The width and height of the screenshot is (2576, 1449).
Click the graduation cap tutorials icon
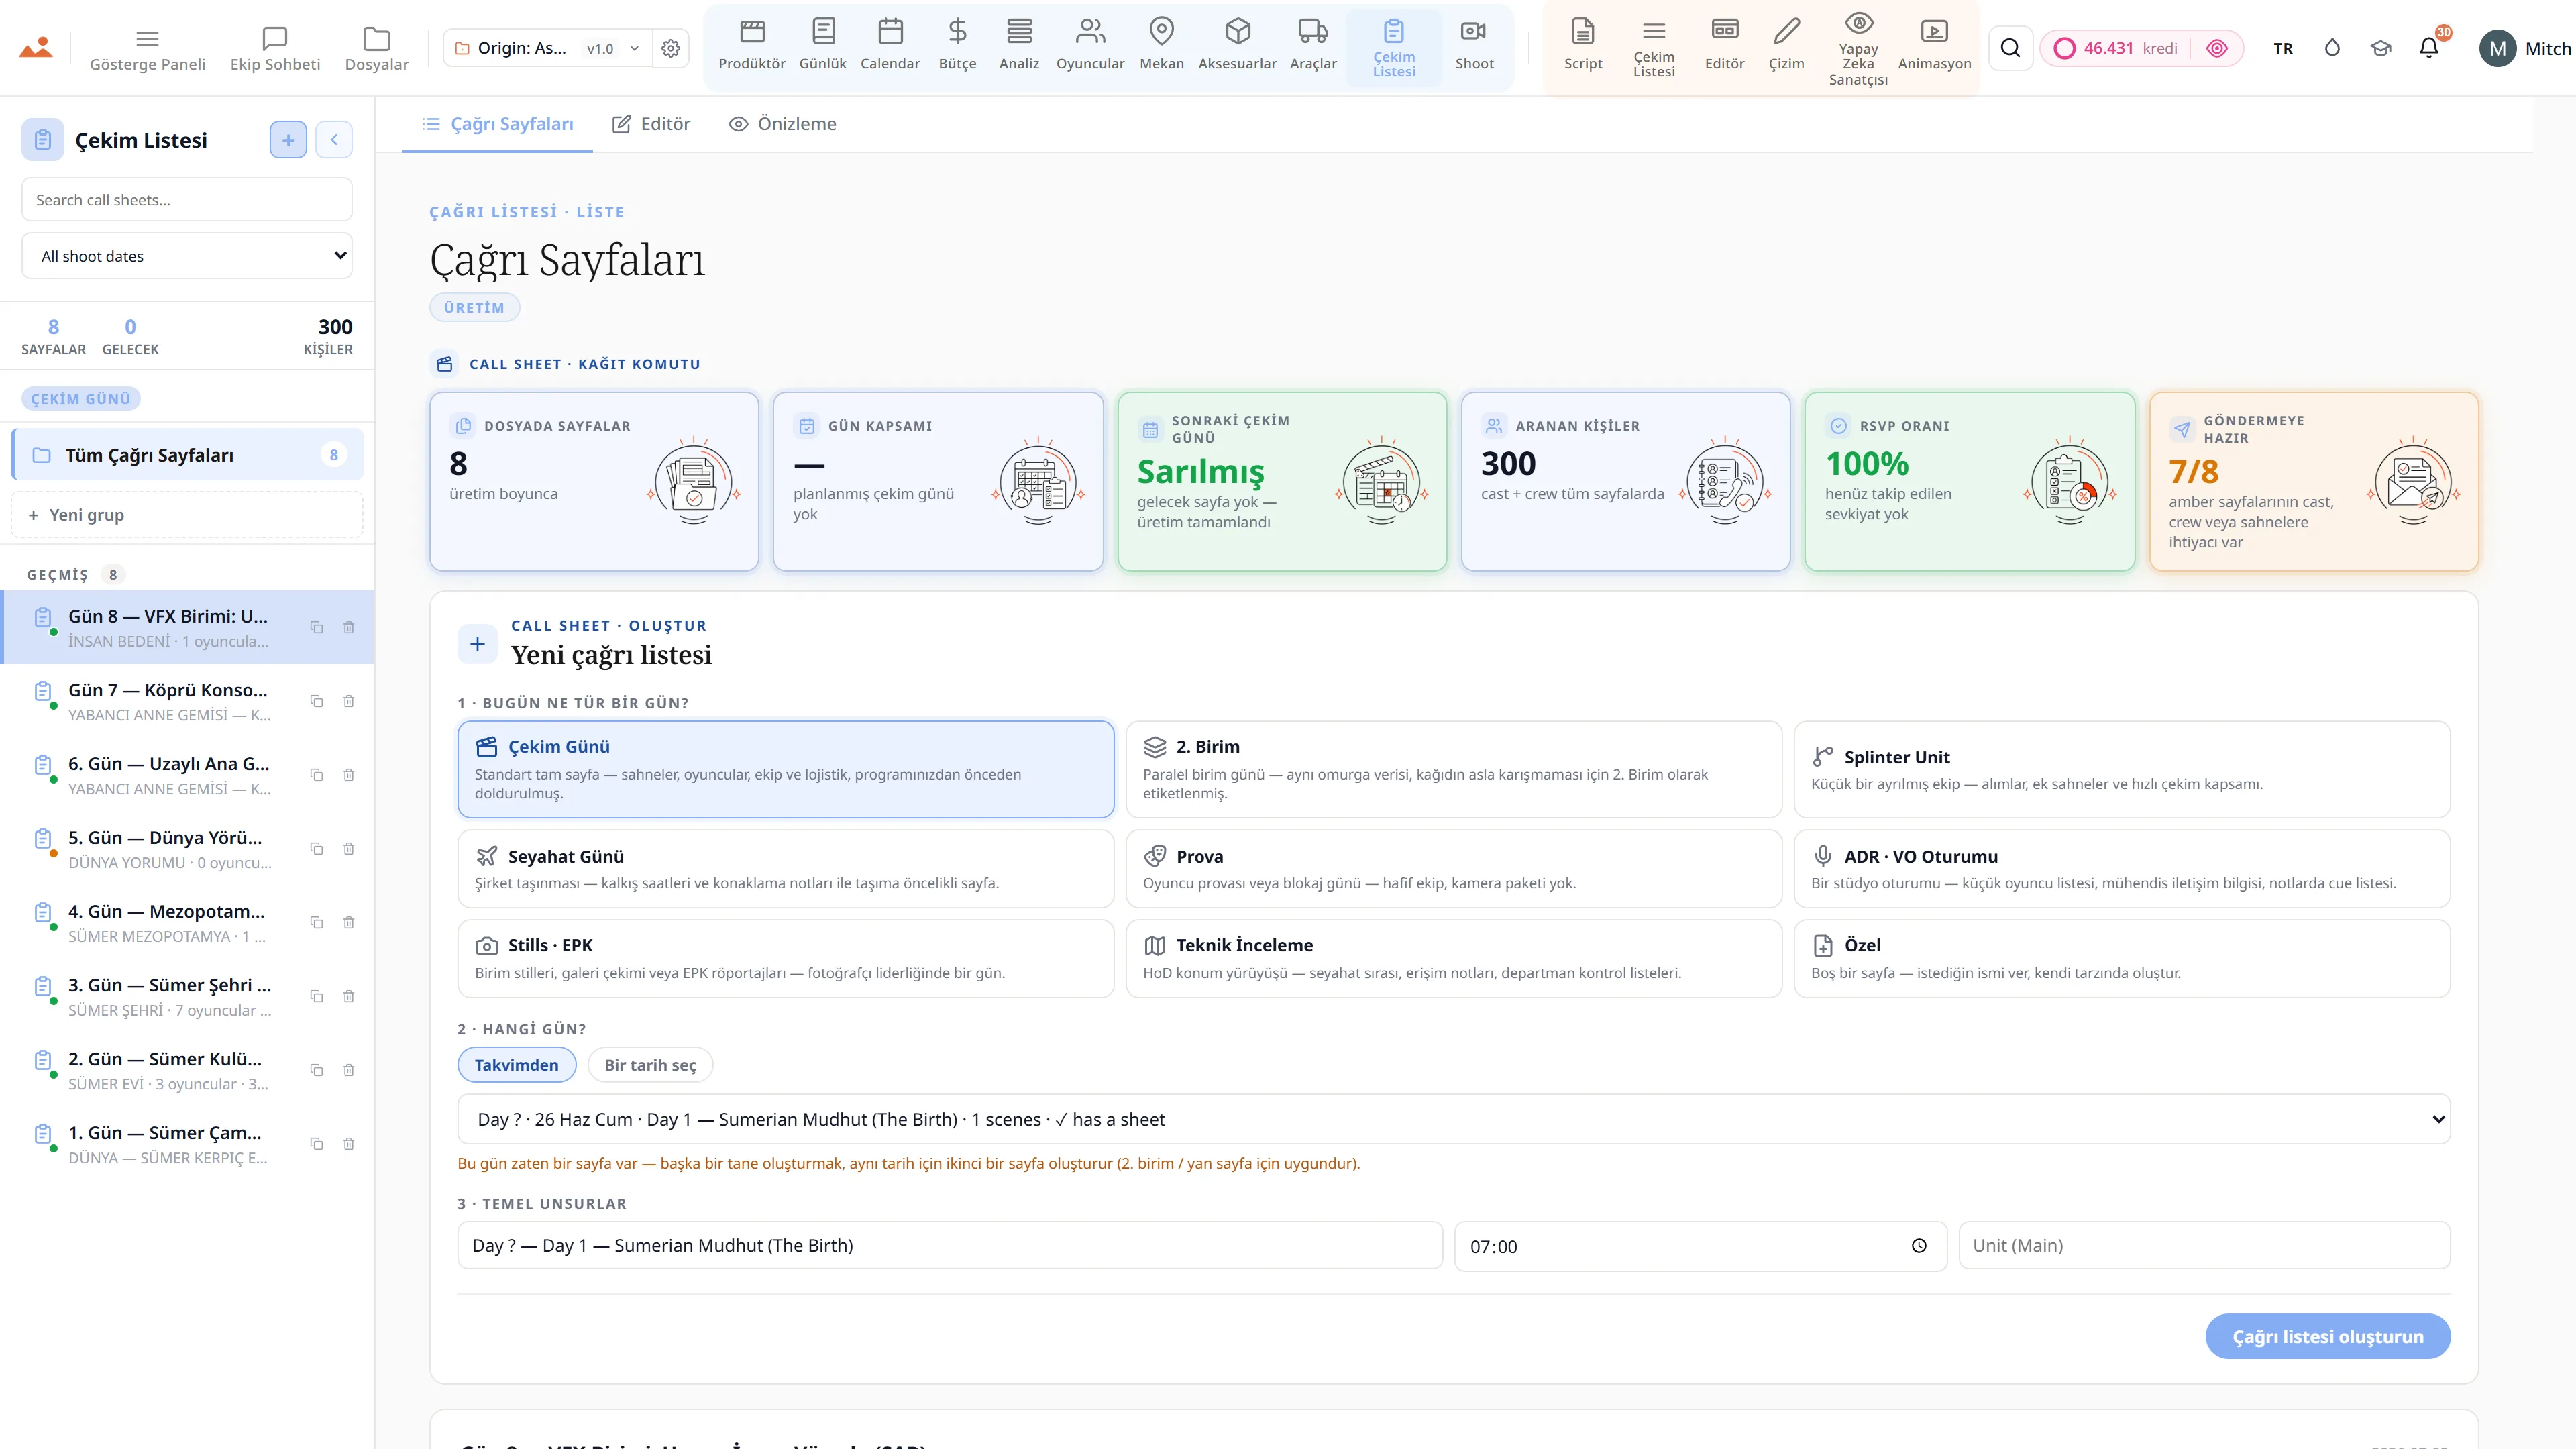(2381, 48)
